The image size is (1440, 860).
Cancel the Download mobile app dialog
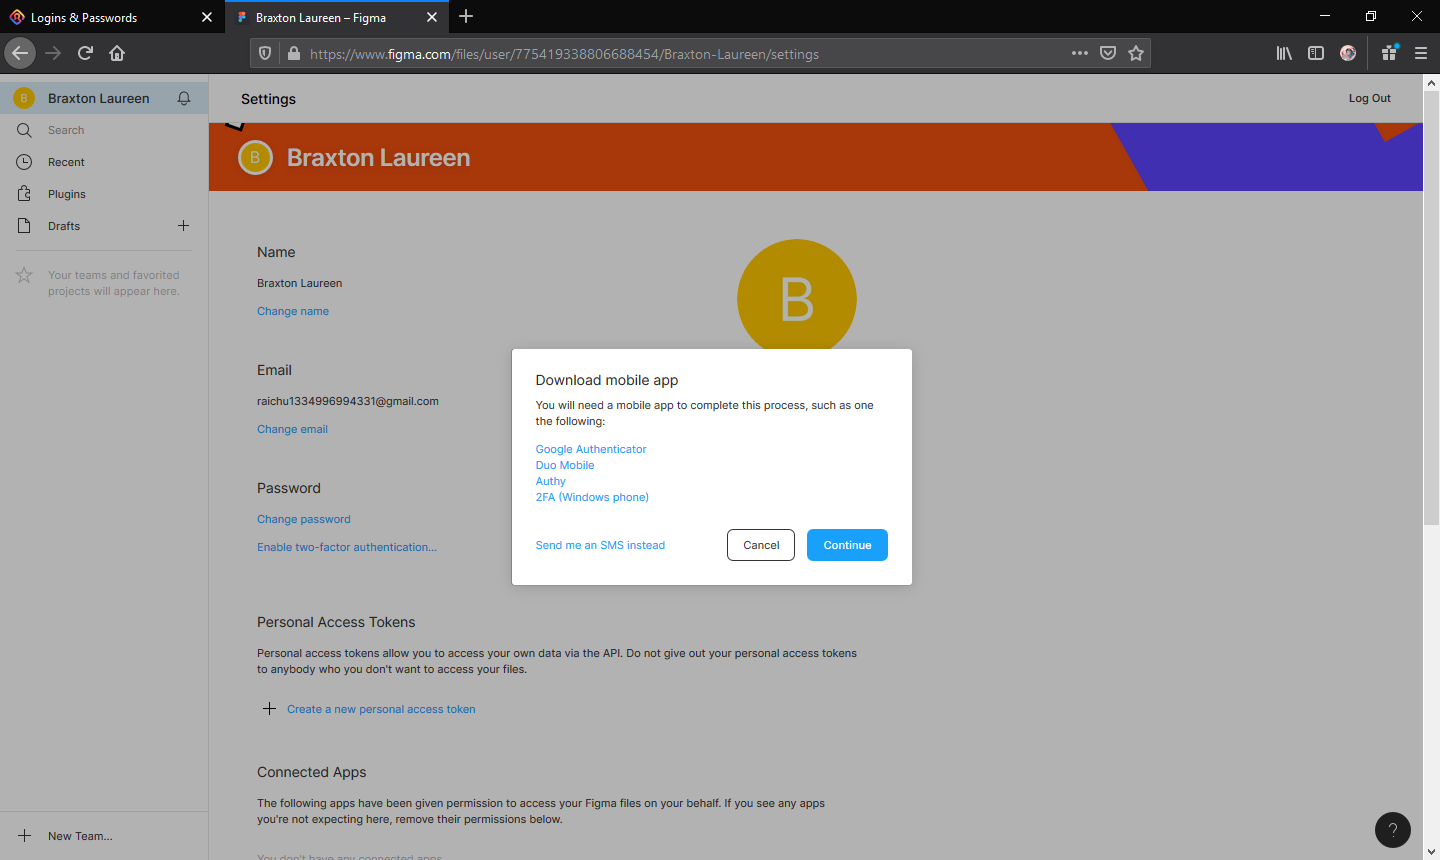(x=761, y=545)
